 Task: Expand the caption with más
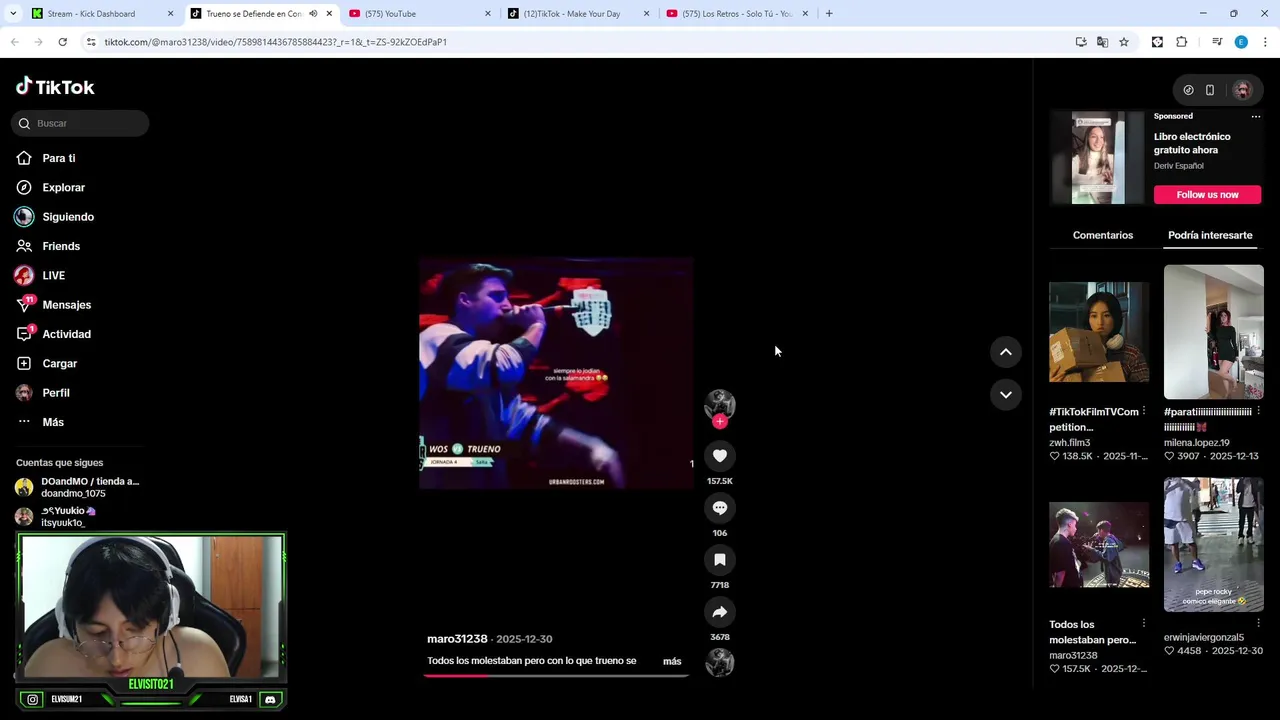[x=672, y=661]
